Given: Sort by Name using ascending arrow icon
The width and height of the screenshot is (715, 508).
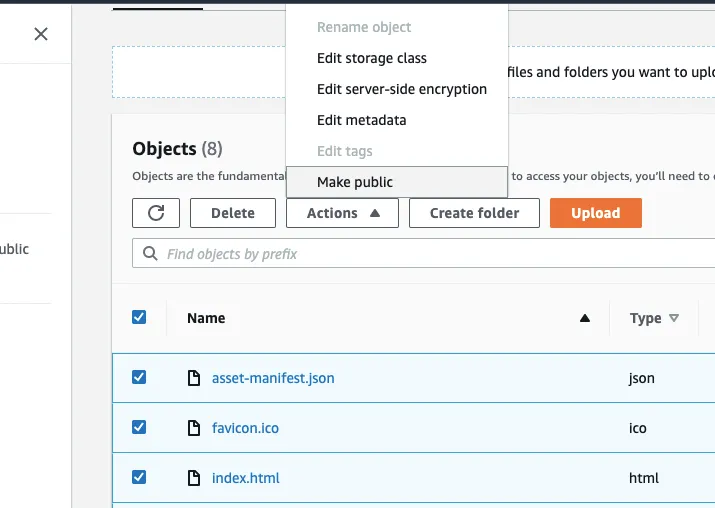Looking at the screenshot, I should point(585,318).
